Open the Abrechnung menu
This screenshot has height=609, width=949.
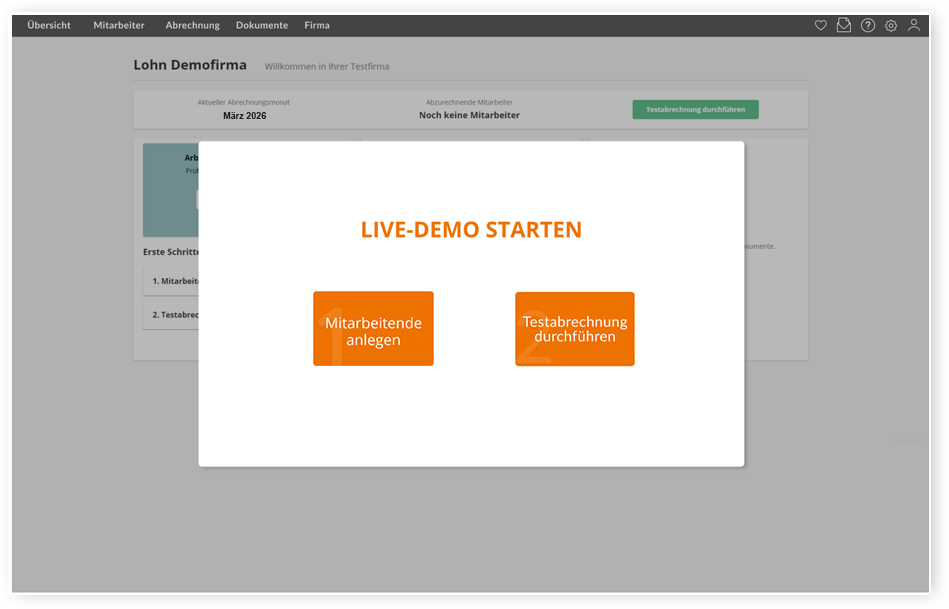(193, 26)
